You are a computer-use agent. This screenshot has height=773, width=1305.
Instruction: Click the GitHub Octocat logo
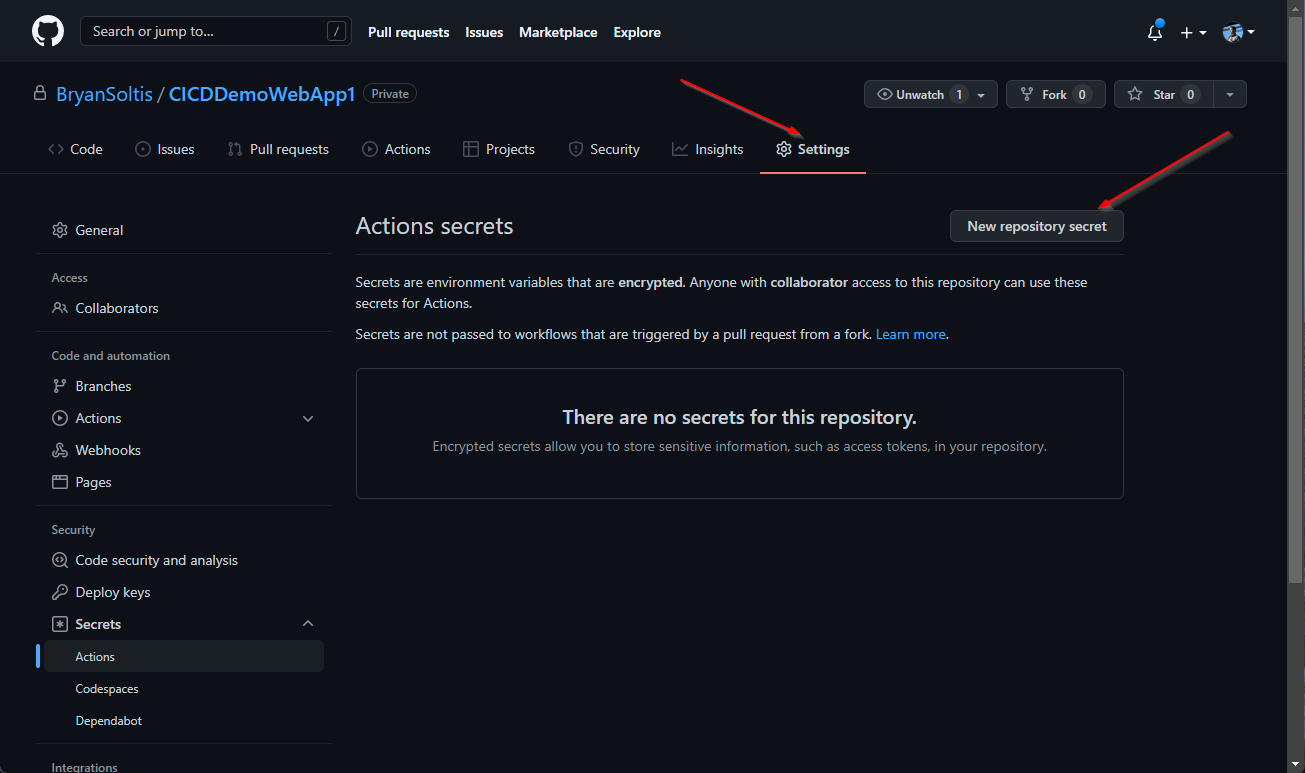pyautogui.click(x=48, y=32)
